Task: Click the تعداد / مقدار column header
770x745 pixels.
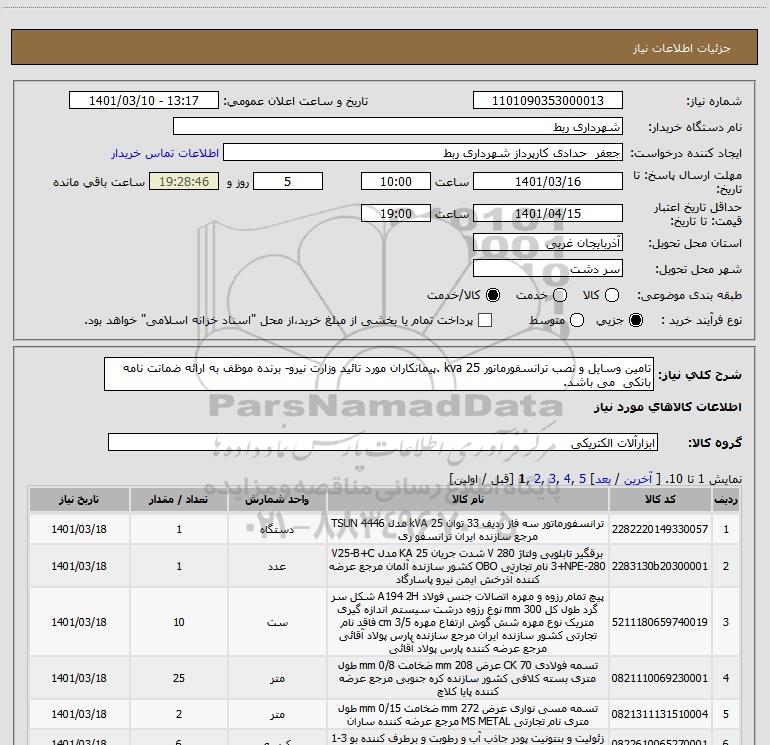Action: point(179,499)
